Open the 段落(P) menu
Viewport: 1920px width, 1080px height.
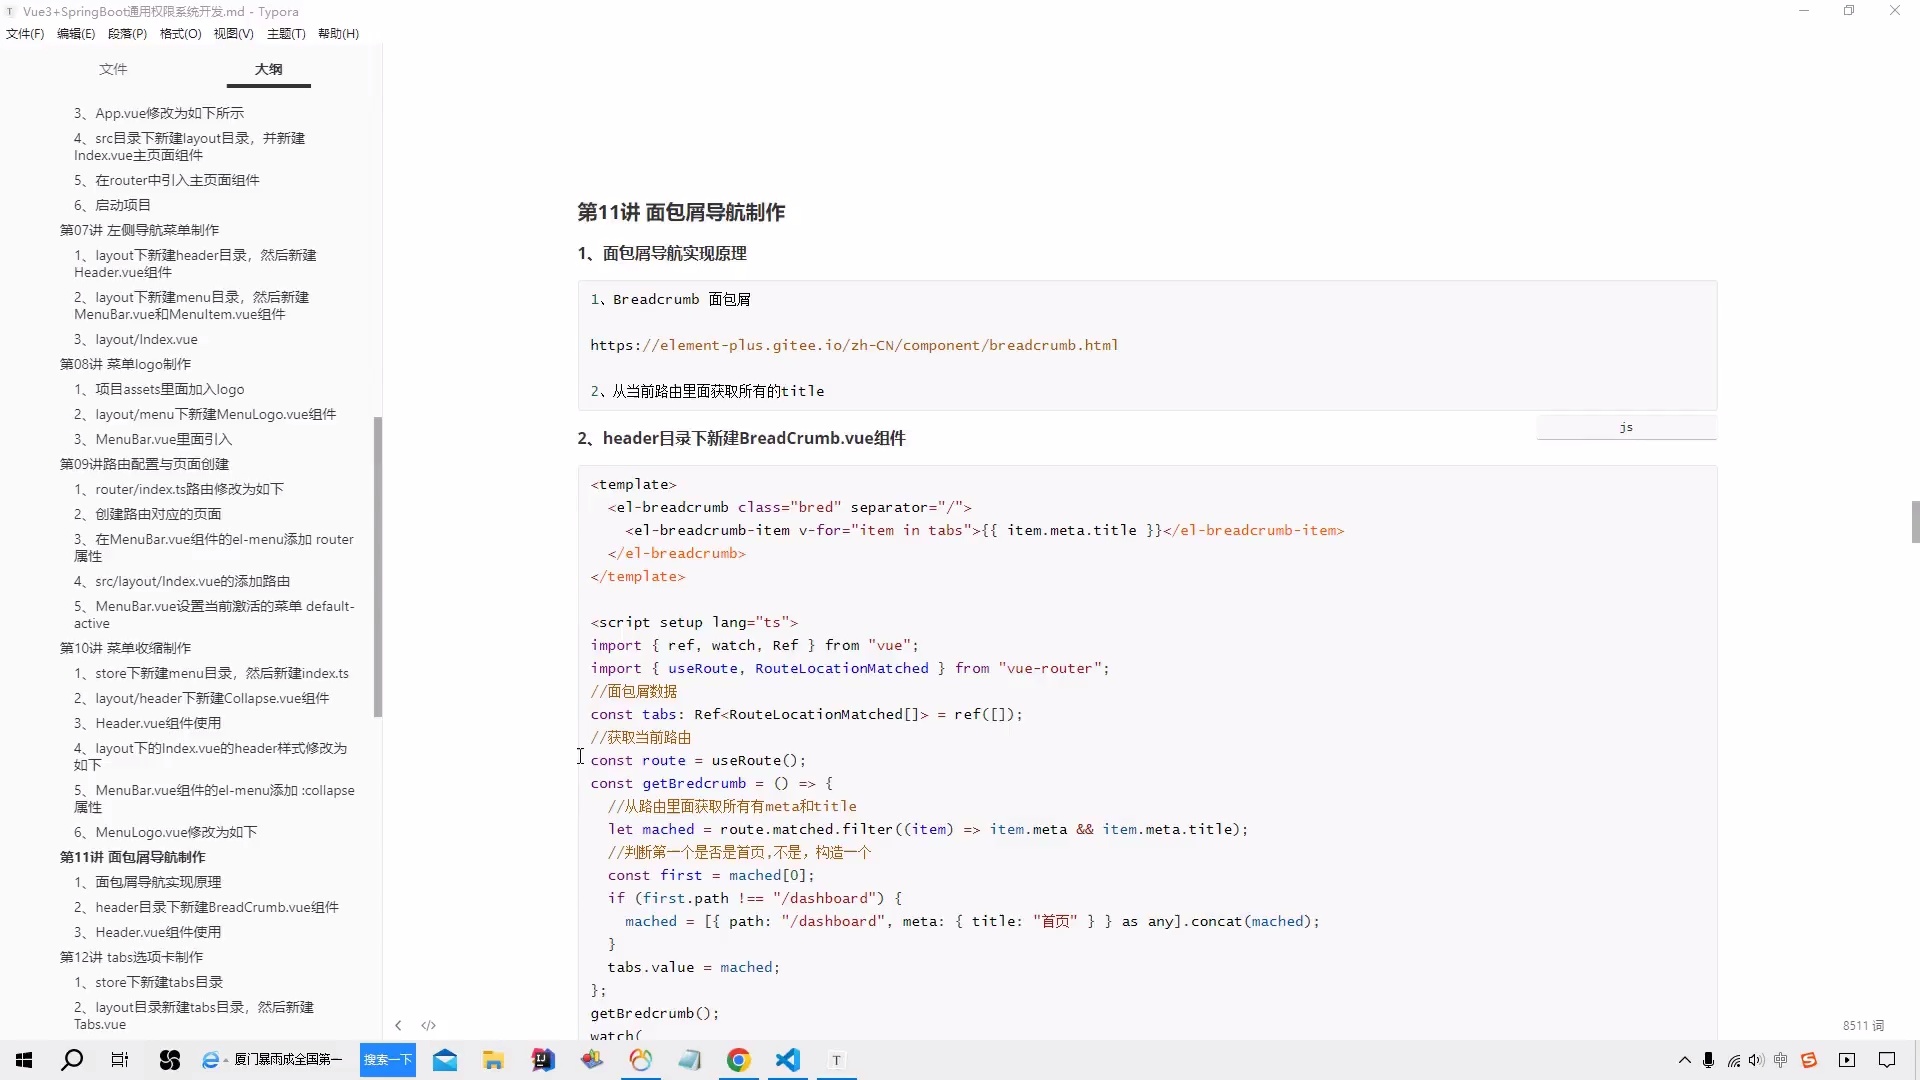pyautogui.click(x=127, y=33)
